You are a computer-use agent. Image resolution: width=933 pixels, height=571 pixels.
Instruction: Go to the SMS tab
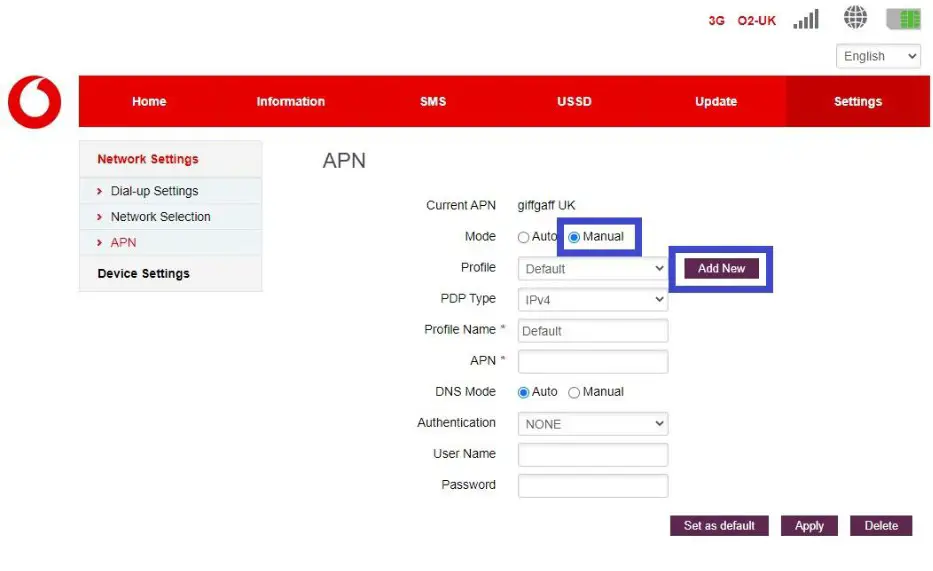(x=433, y=101)
